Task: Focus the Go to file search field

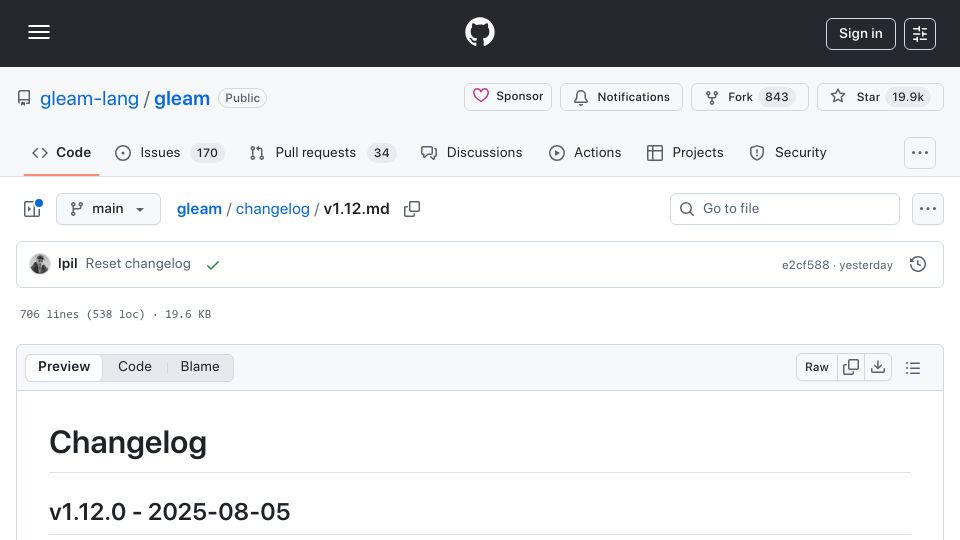Action: [785, 209]
